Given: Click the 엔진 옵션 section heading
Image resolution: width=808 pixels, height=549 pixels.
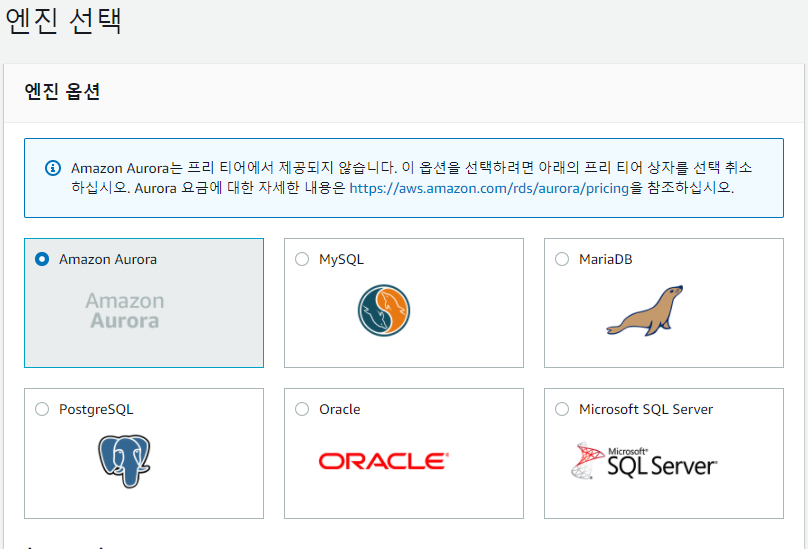Looking at the screenshot, I should pos(62,92).
